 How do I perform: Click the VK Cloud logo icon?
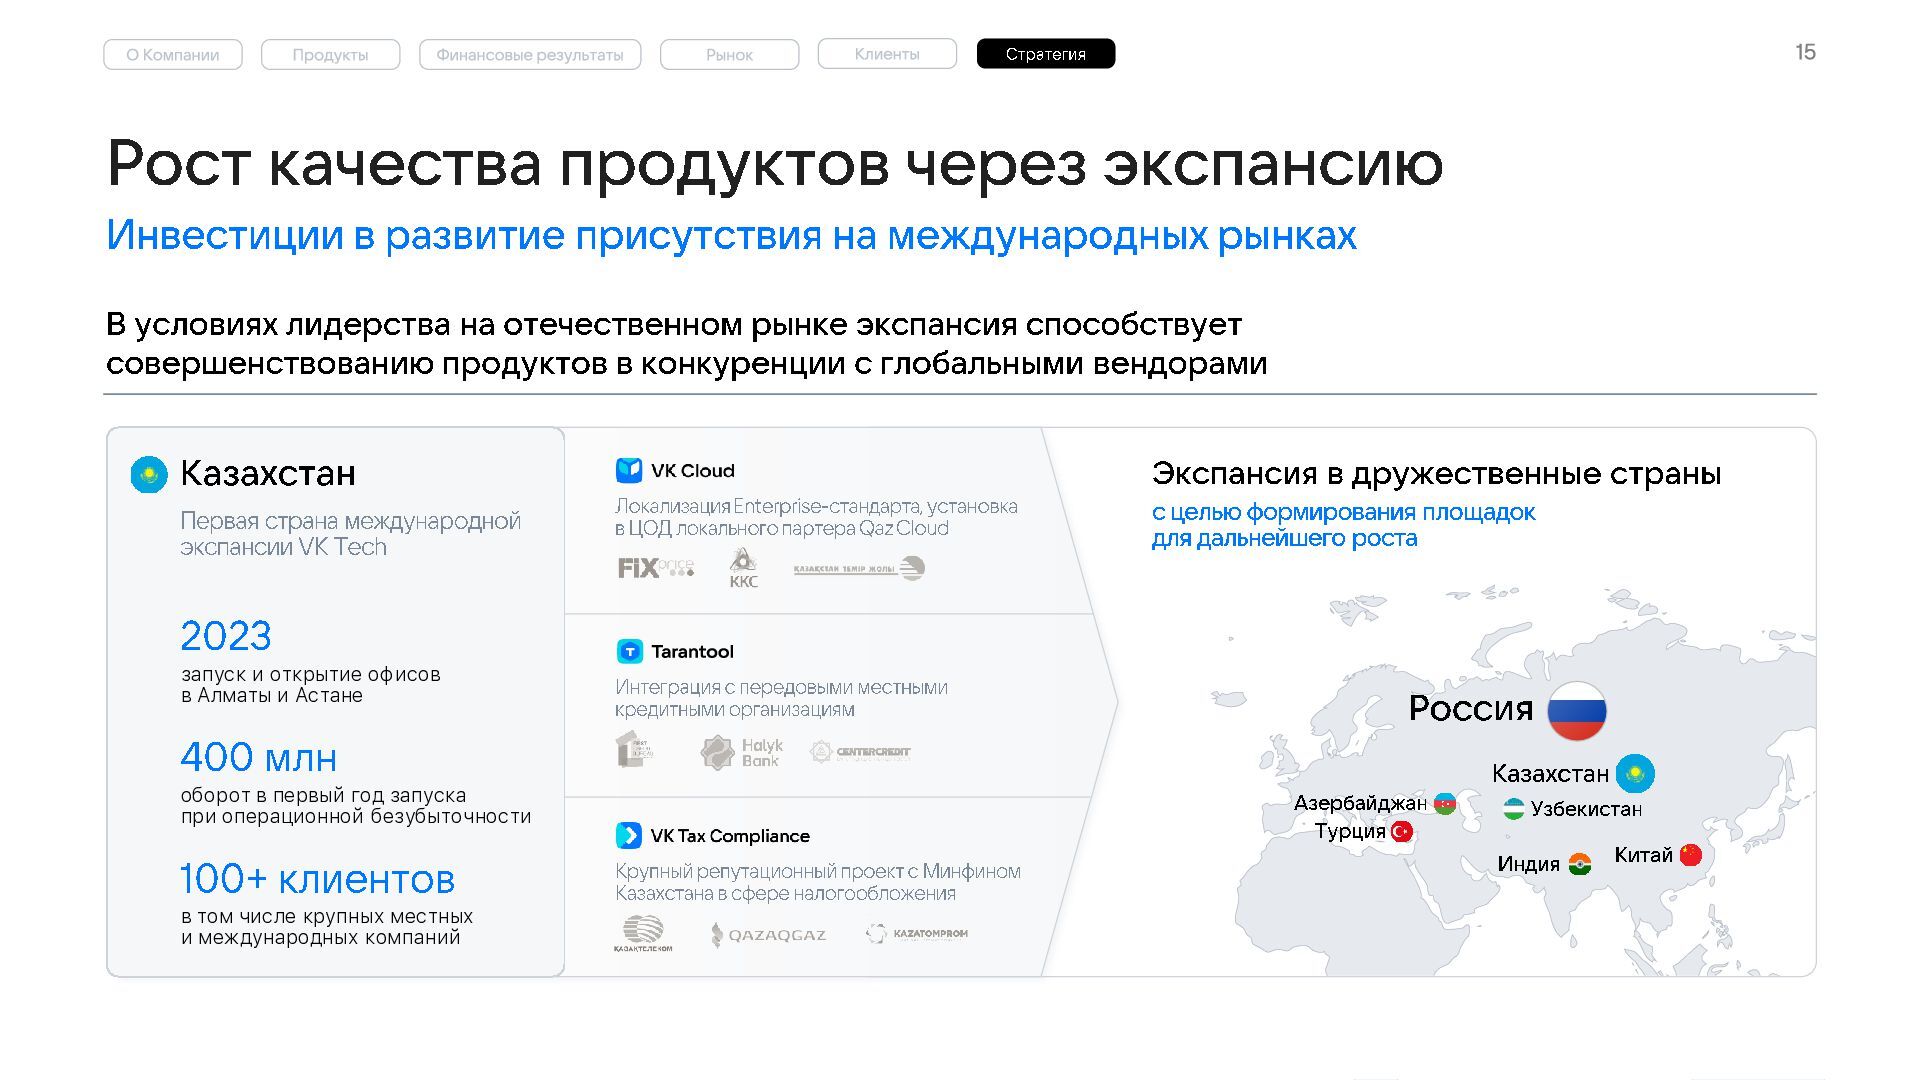[x=628, y=470]
